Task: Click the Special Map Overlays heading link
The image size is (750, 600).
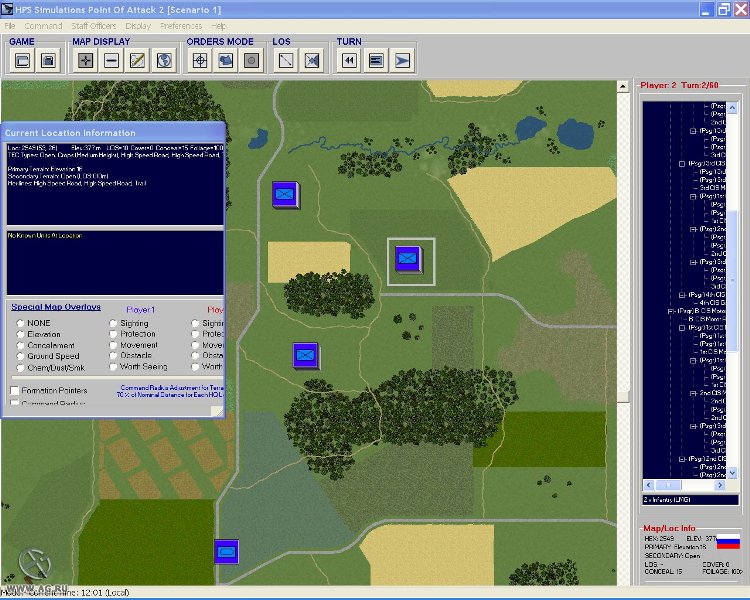Action: point(56,308)
